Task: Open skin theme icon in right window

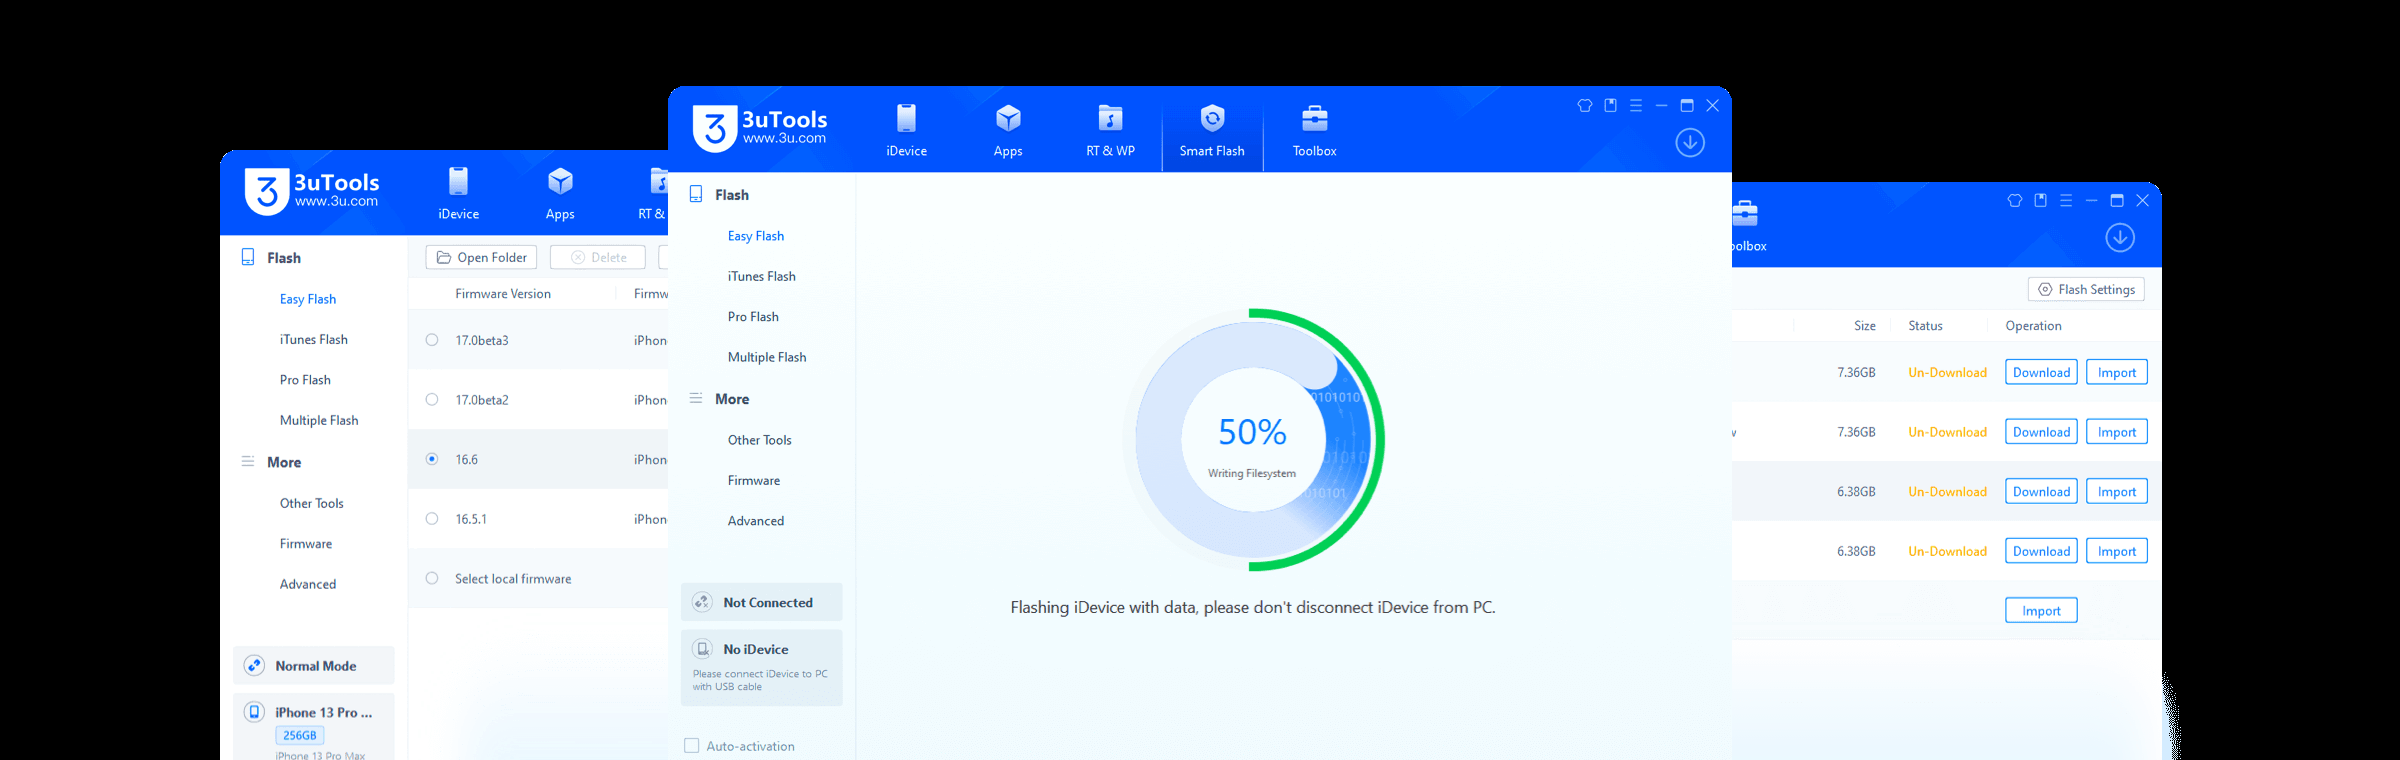Action: point(2015,200)
